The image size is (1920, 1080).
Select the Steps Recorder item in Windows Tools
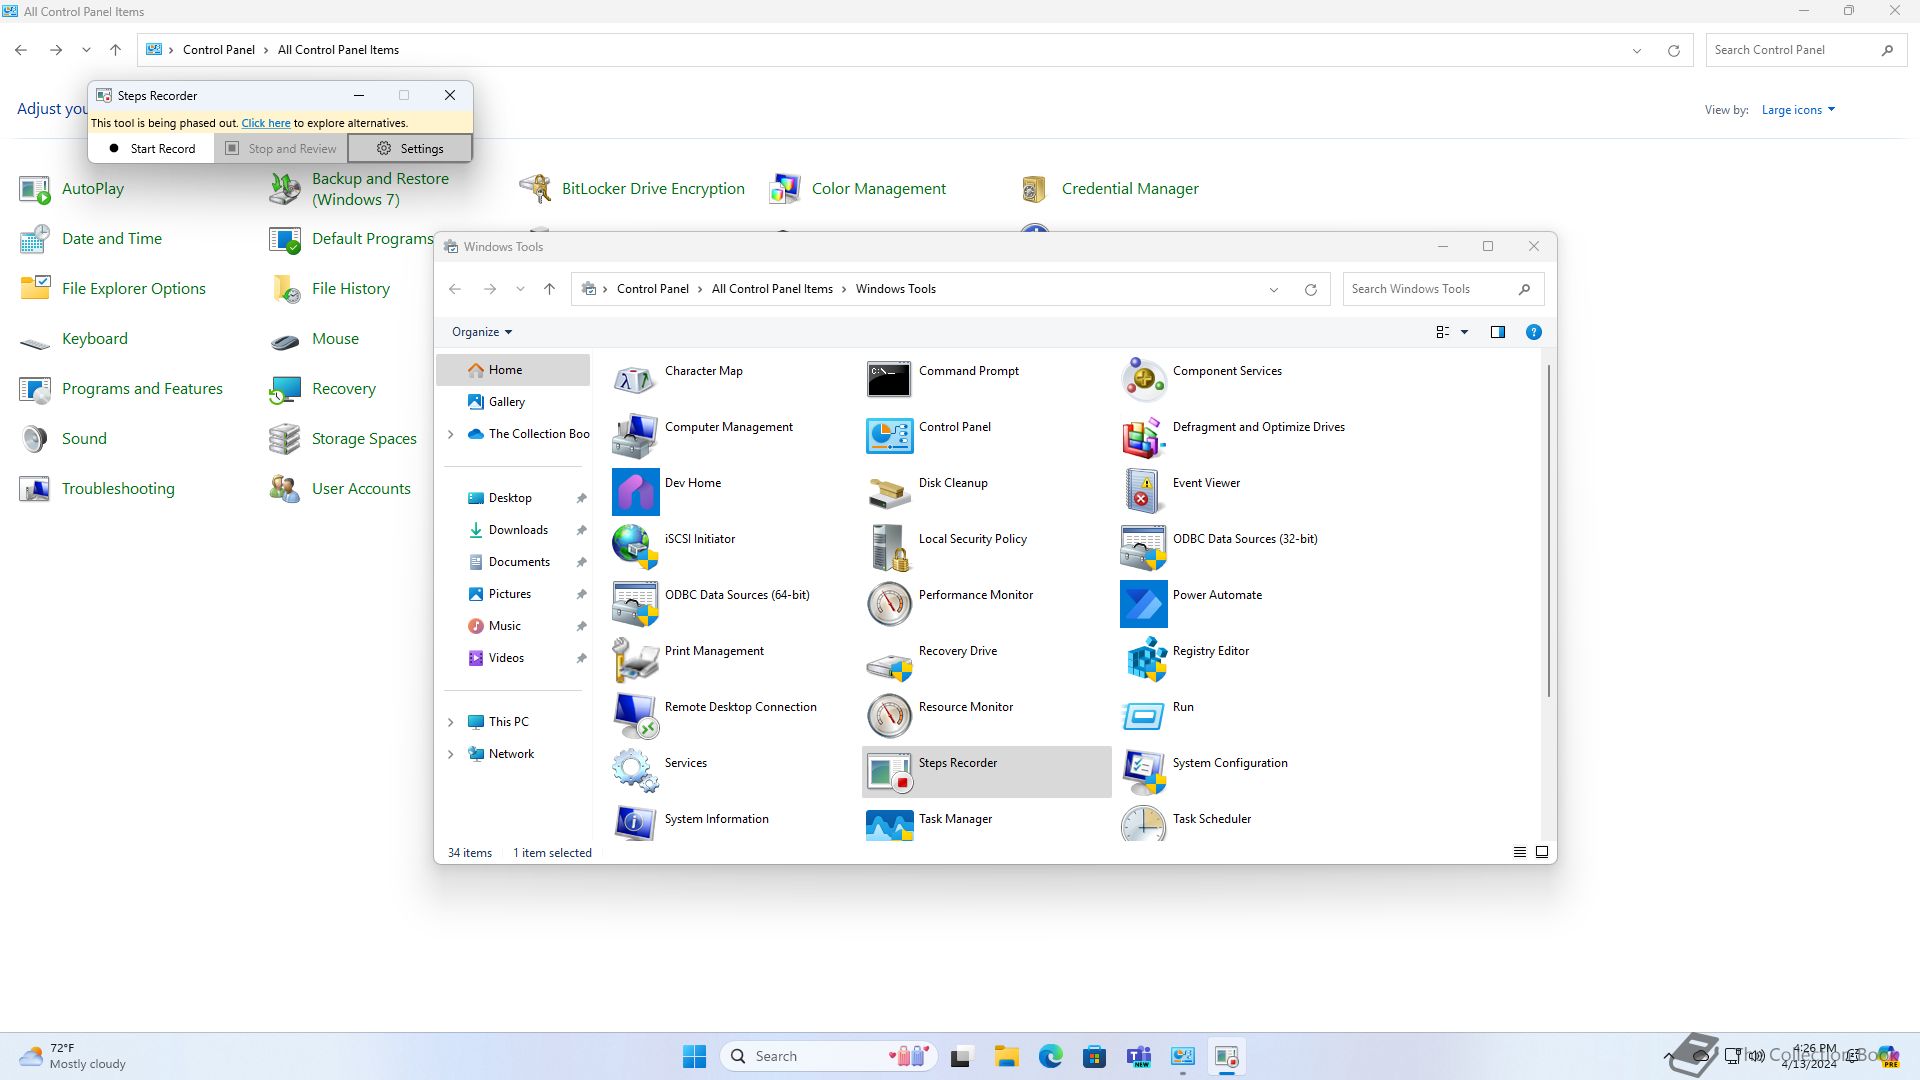[x=986, y=772]
